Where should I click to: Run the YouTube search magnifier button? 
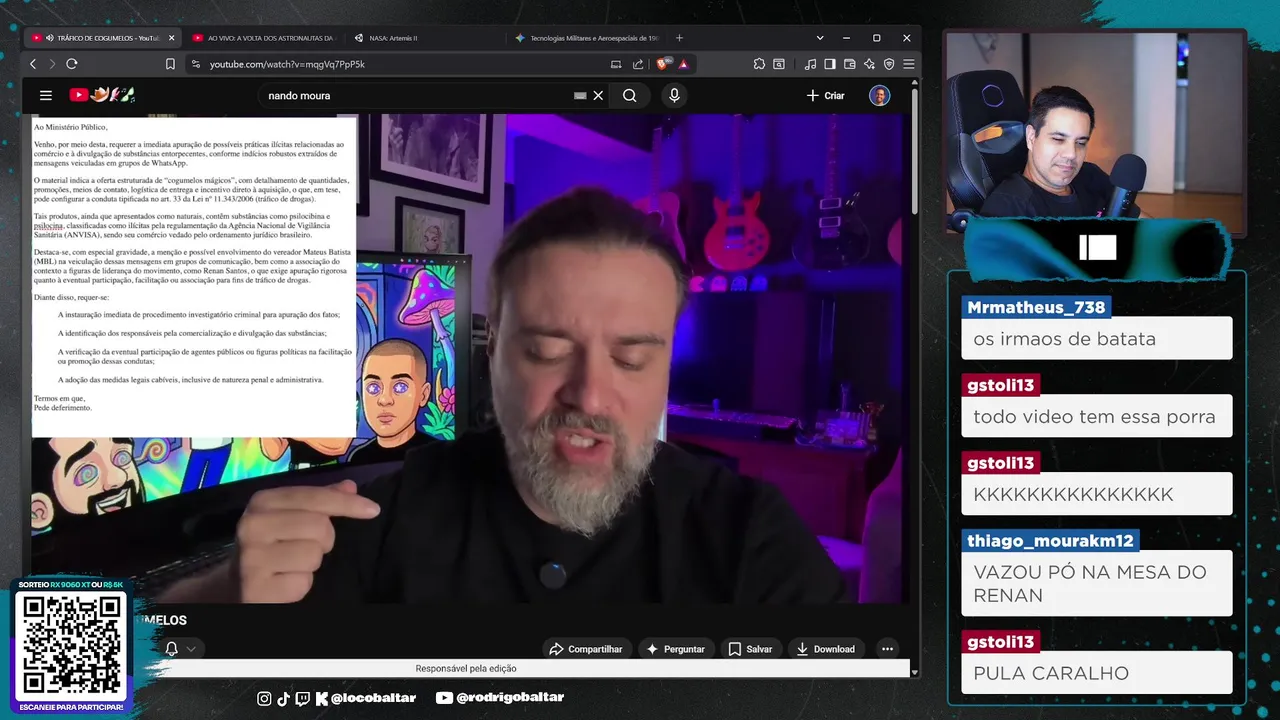[x=629, y=95]
